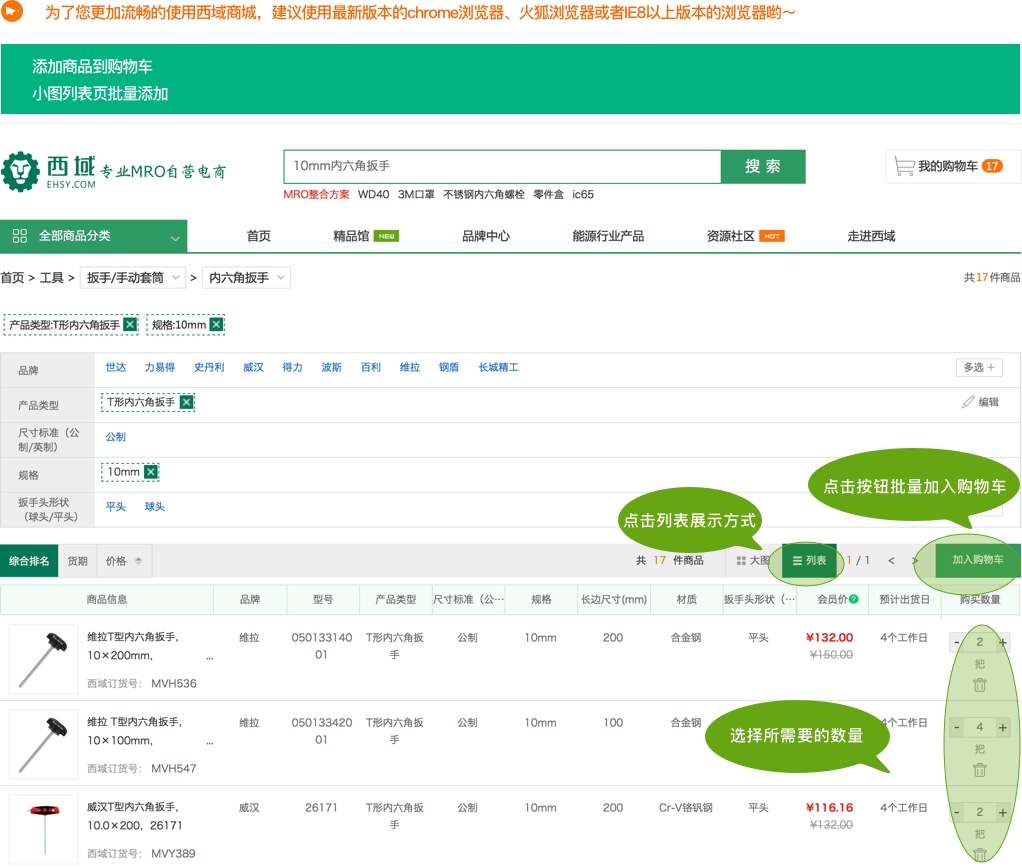Click the shopping cart icon
The image size is (1022, 868).
tap(904, 166)
